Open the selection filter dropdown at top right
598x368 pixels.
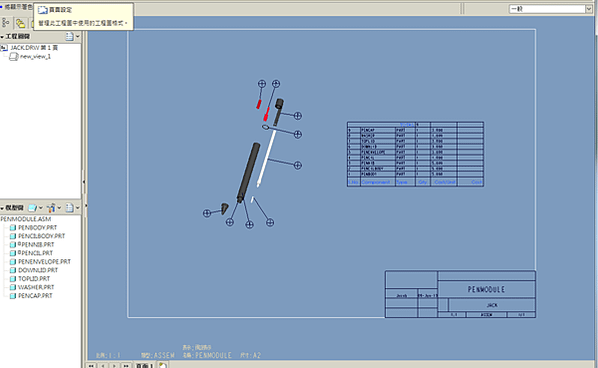coord(588,9)
